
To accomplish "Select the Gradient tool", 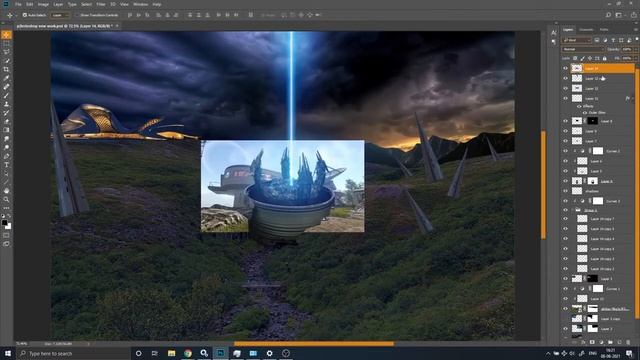I will [x=6, y=130].
